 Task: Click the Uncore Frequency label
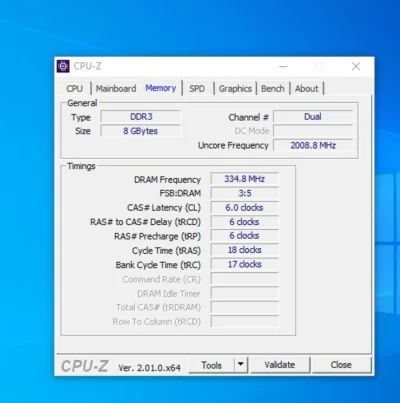coord(233,146)
